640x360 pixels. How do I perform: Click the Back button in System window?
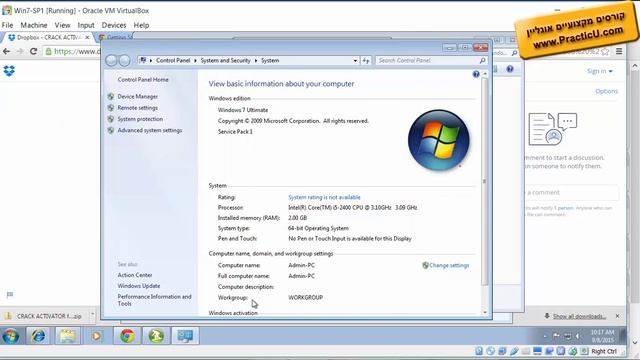111,60
